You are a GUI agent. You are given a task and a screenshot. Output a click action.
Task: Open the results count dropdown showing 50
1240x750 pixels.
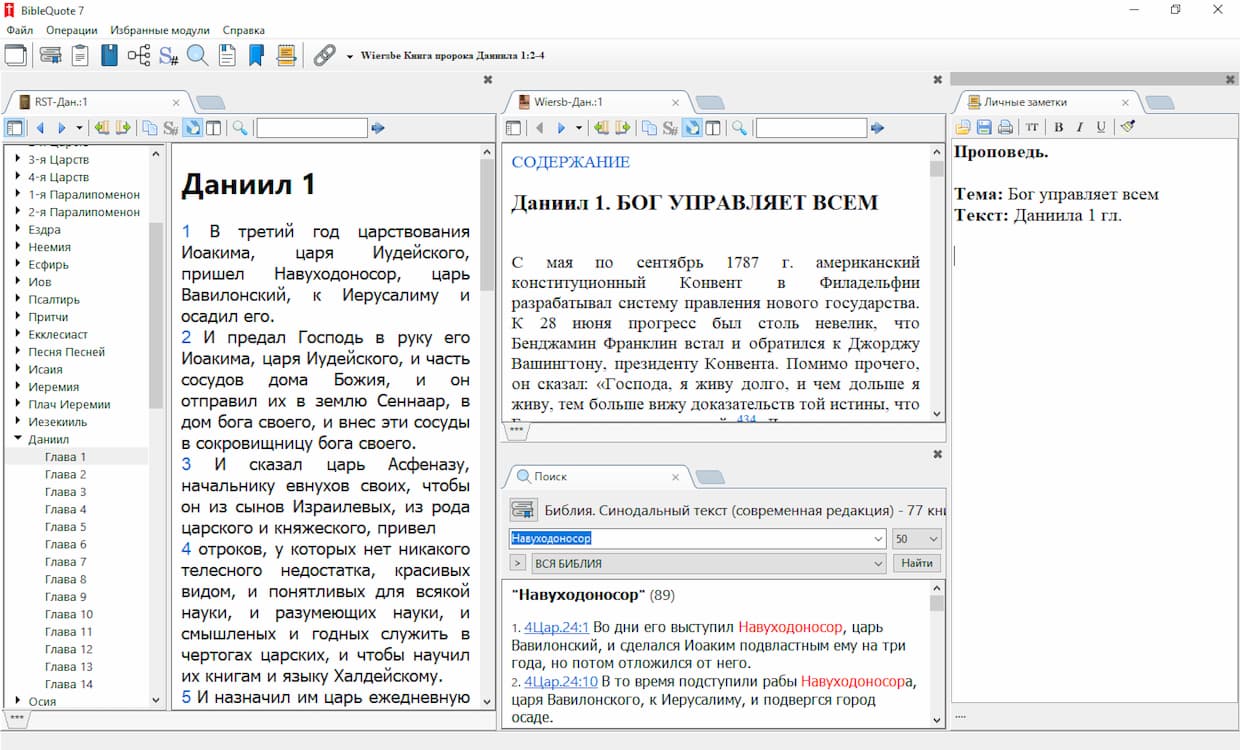916,539
